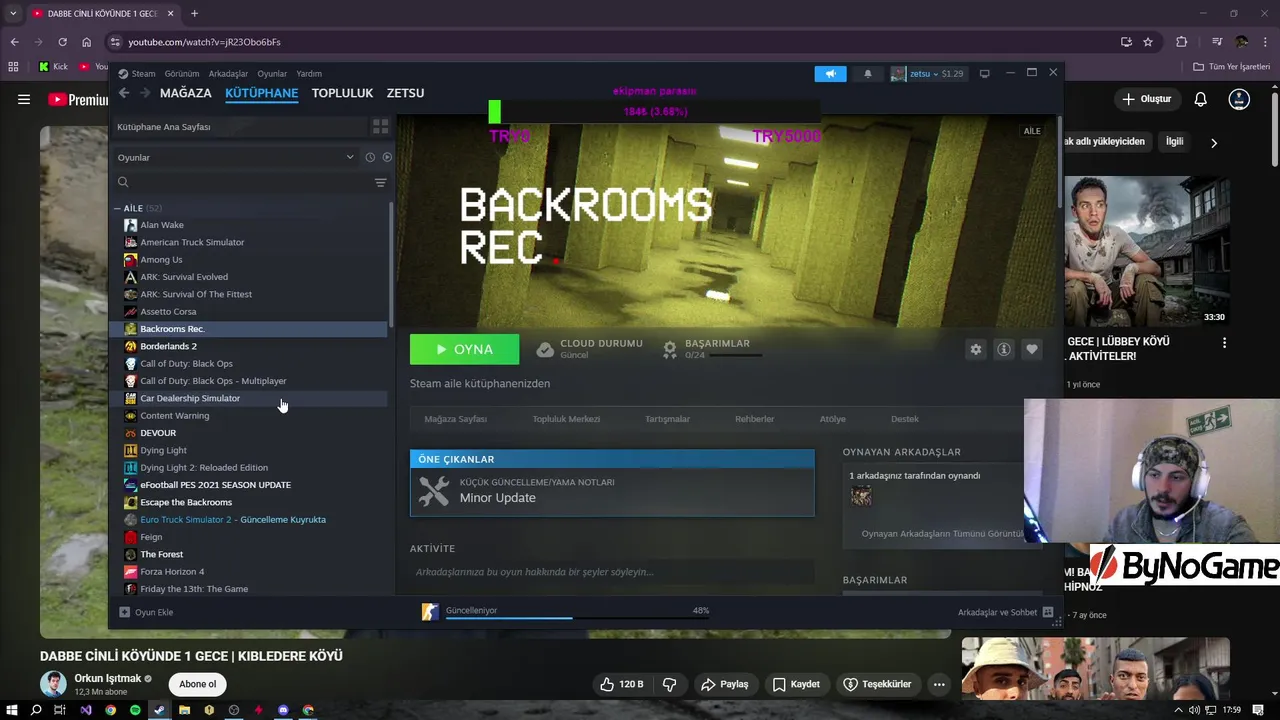
Task: Go back in Steam navigation
Action: (124, 93)
